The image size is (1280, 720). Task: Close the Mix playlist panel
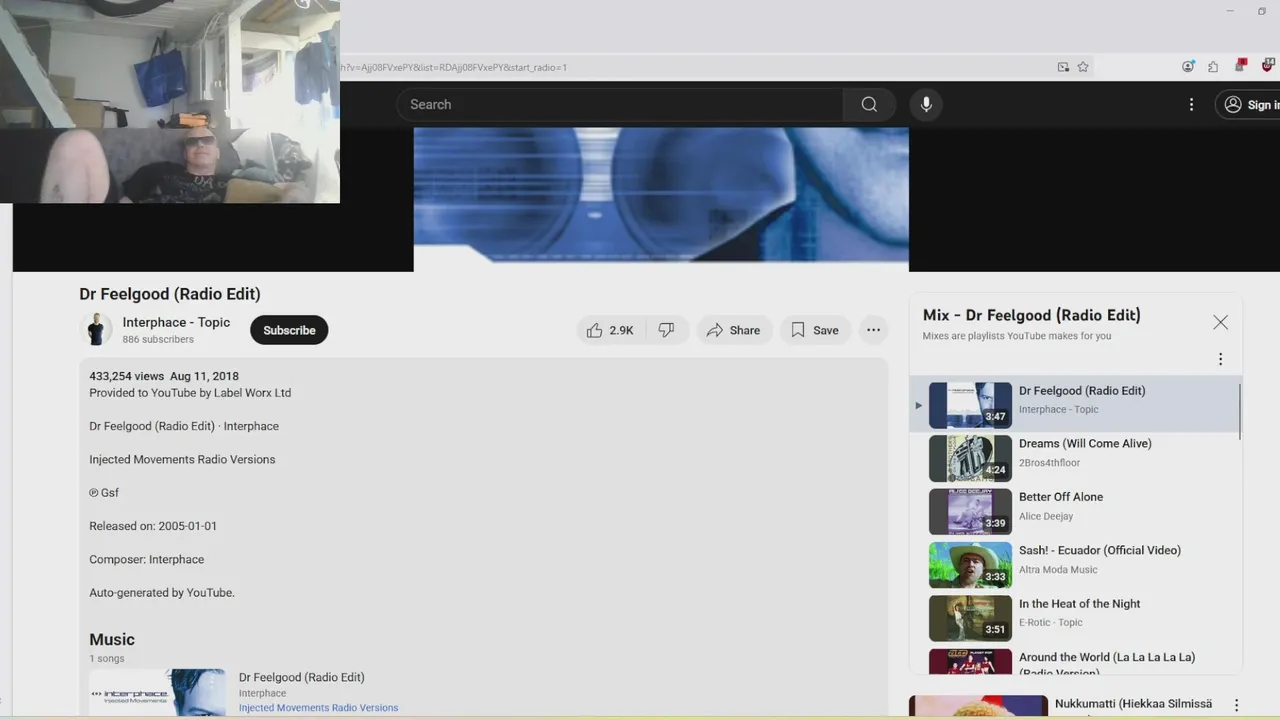pyautogui.click(x=1220, y=322)
